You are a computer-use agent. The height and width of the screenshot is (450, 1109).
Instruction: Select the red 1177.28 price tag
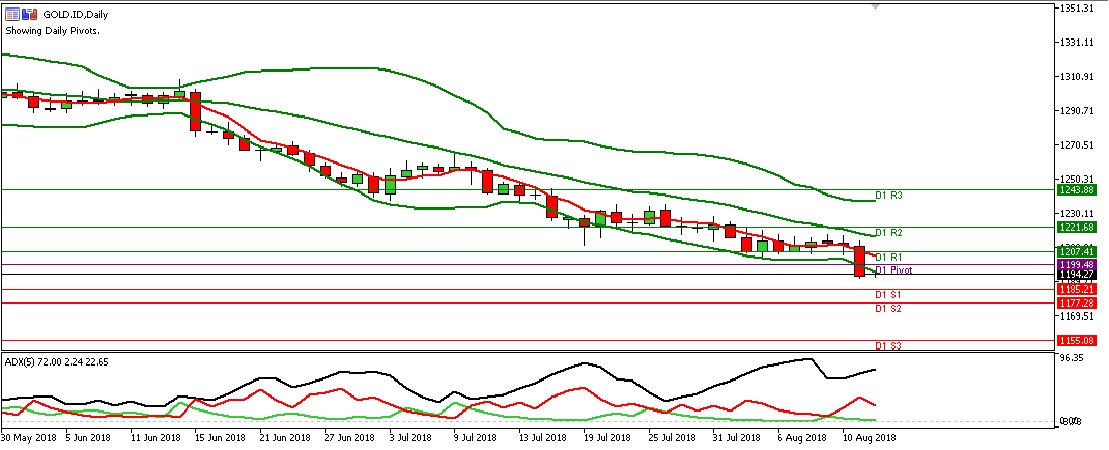[1078, 302]
